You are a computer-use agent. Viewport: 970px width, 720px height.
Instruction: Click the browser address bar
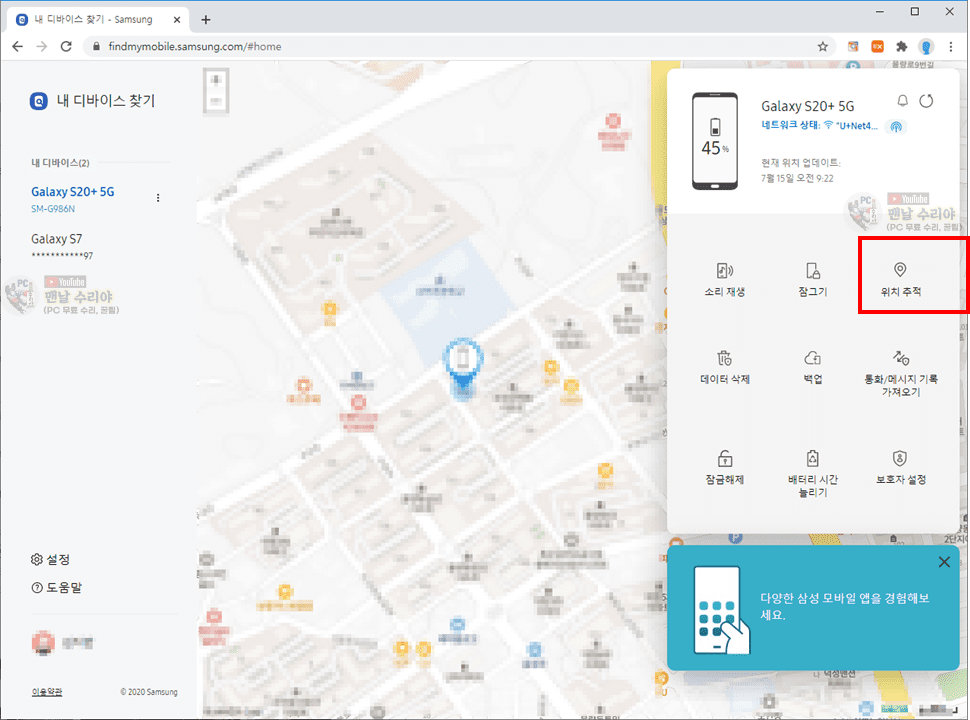tap(458, 46)
